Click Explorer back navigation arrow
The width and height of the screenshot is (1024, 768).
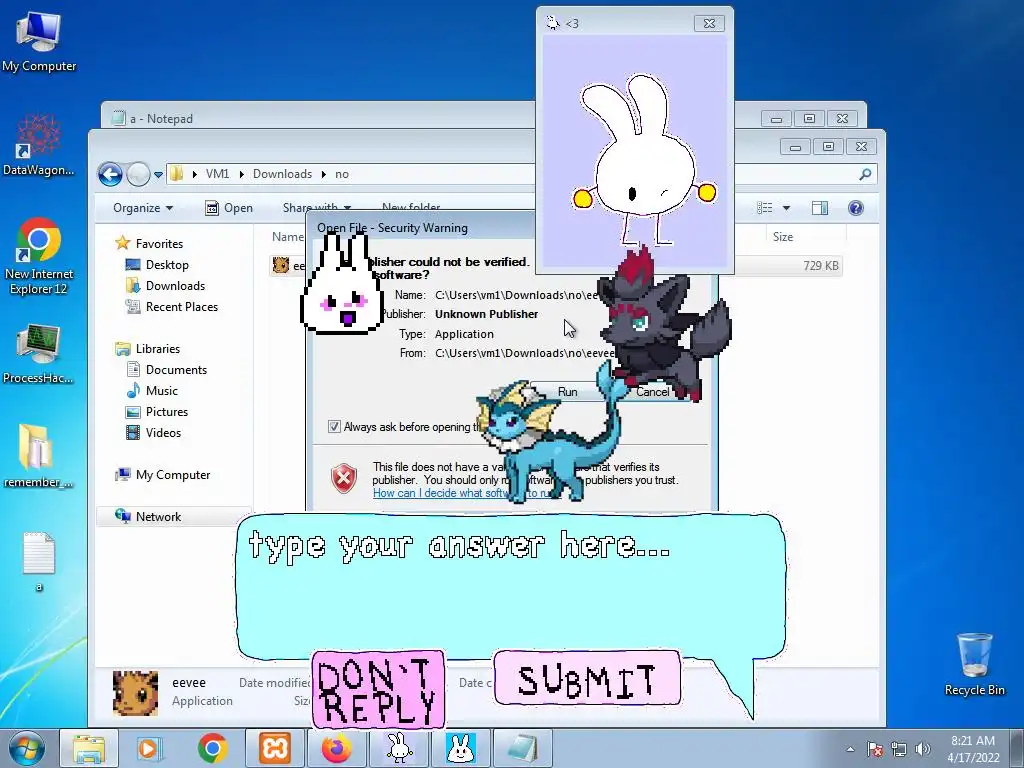110,174
